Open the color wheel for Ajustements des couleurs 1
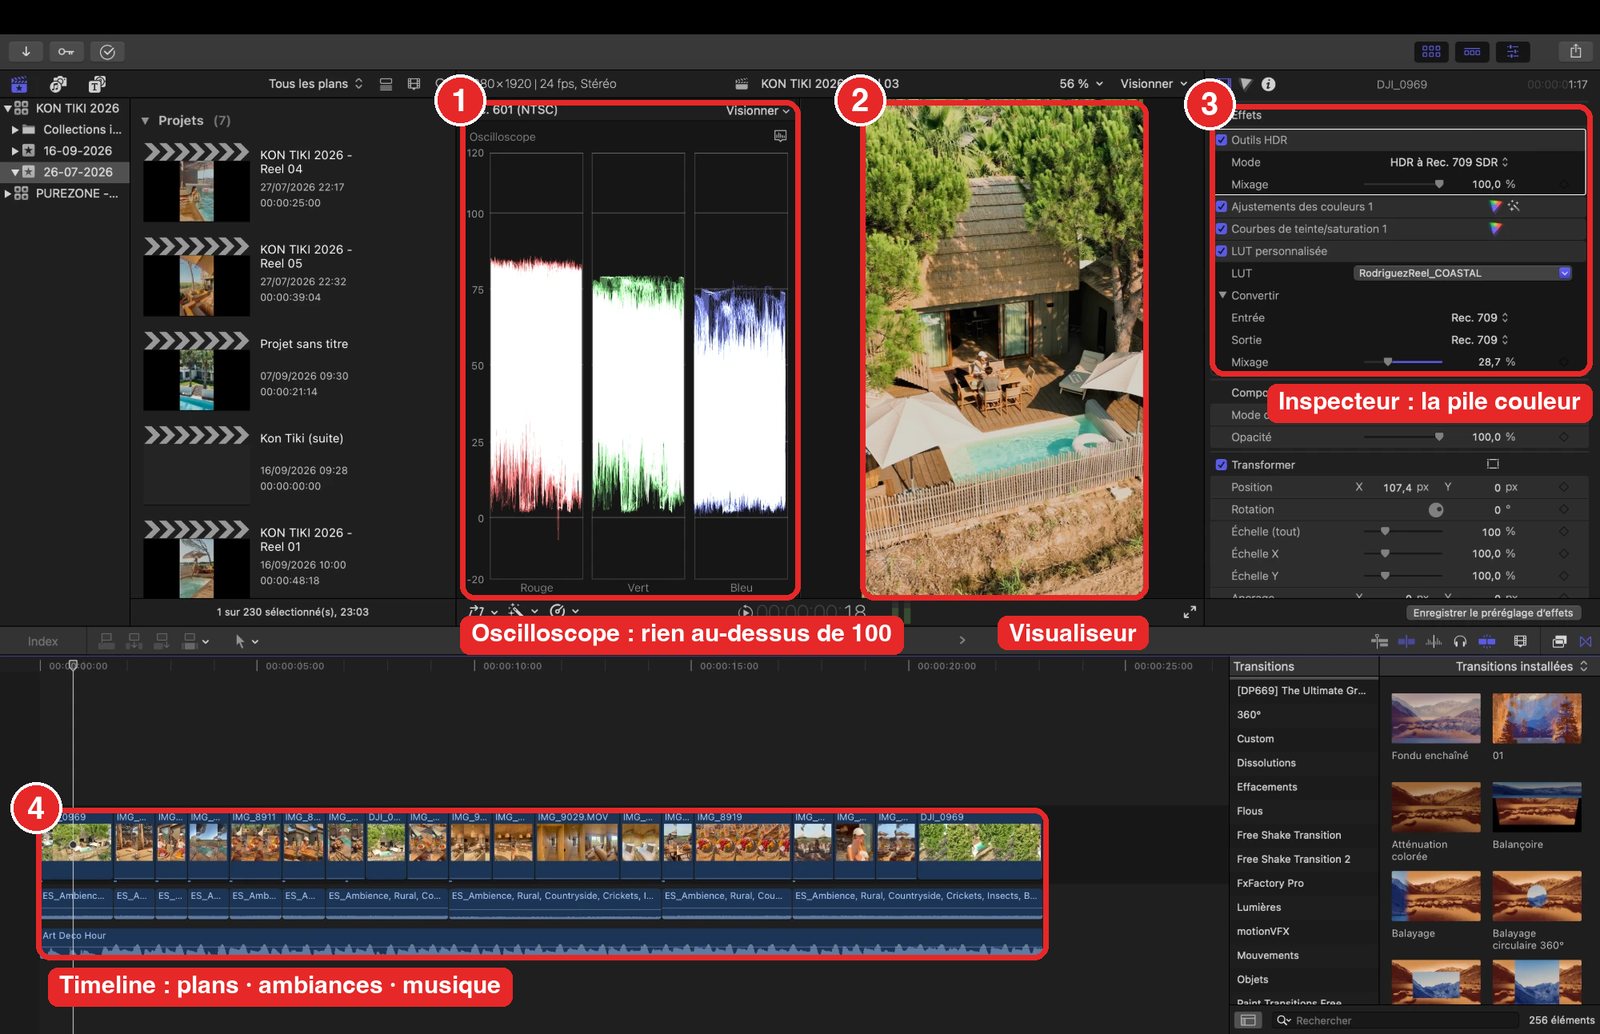Image resolution: width=1600 pixels, height=1034 pixels. point(1495,206)
